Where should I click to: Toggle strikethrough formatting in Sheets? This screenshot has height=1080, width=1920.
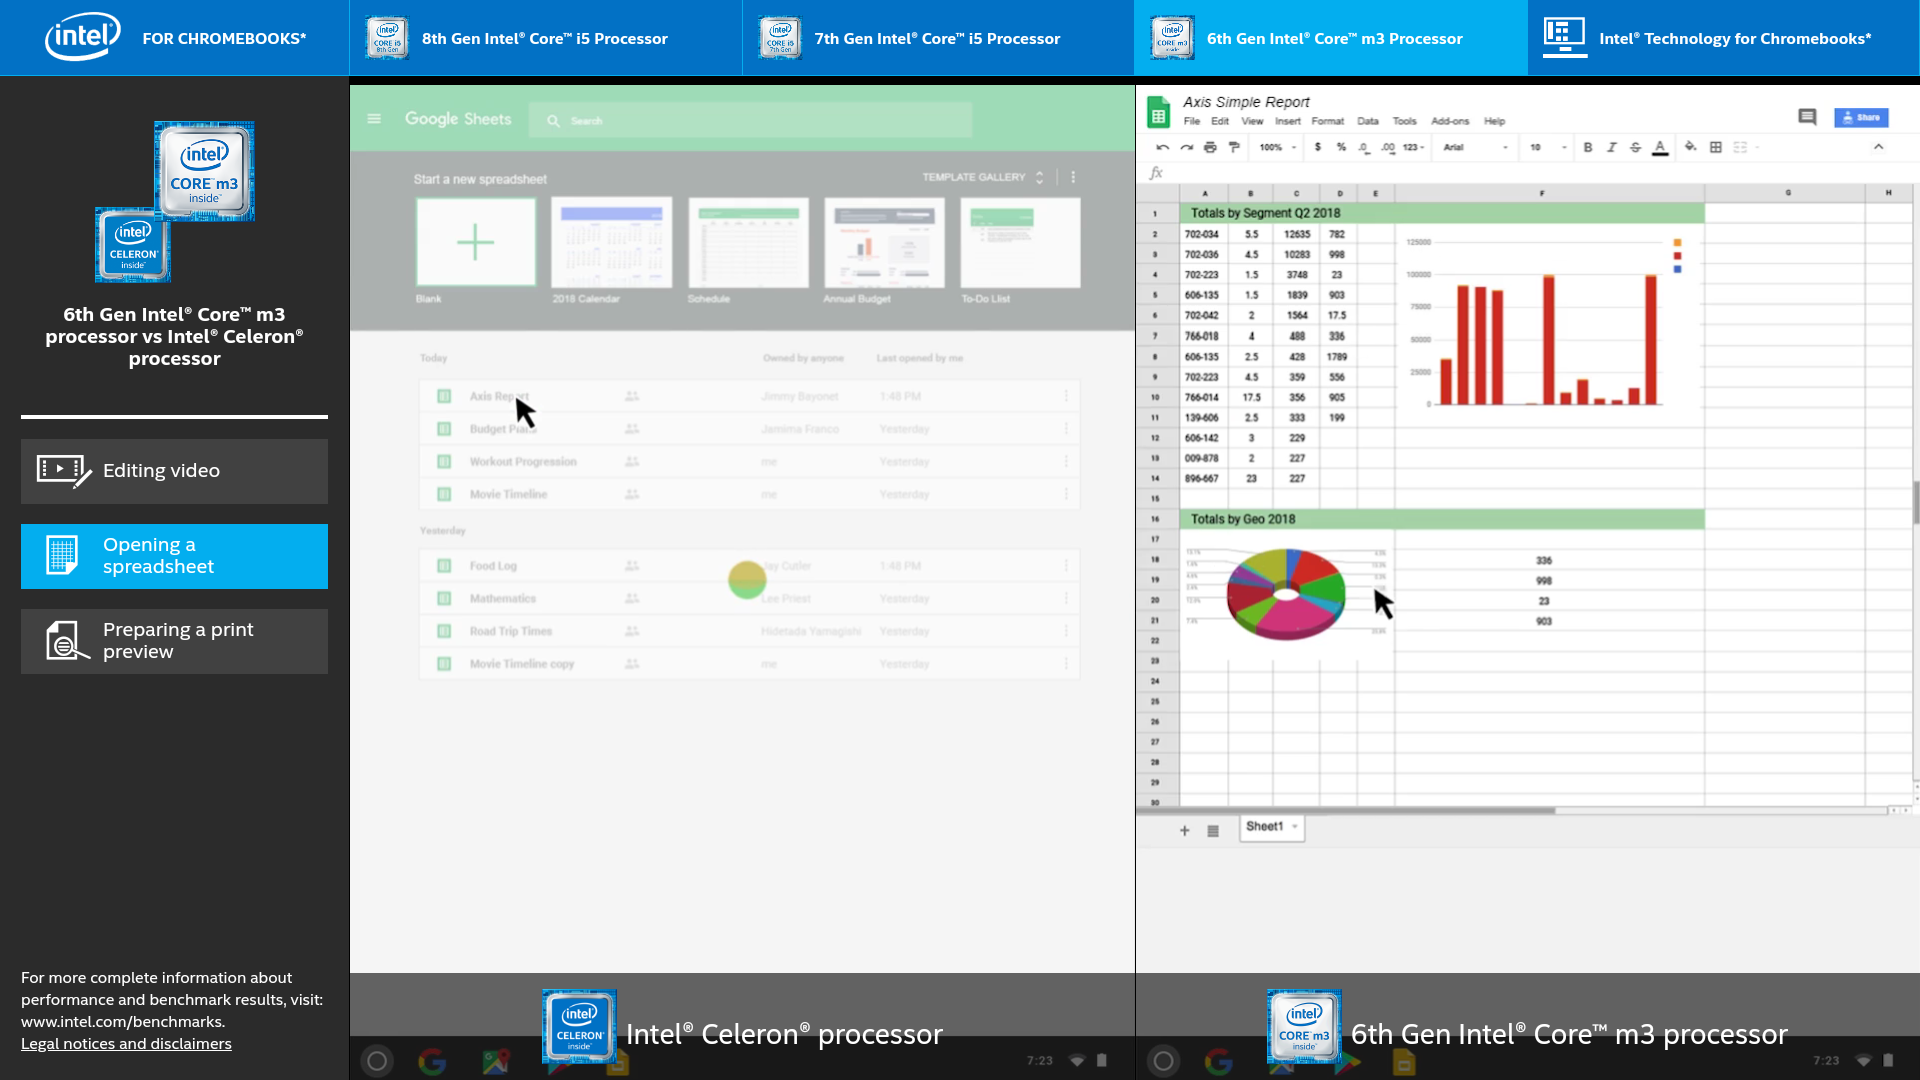point(1636,147)
